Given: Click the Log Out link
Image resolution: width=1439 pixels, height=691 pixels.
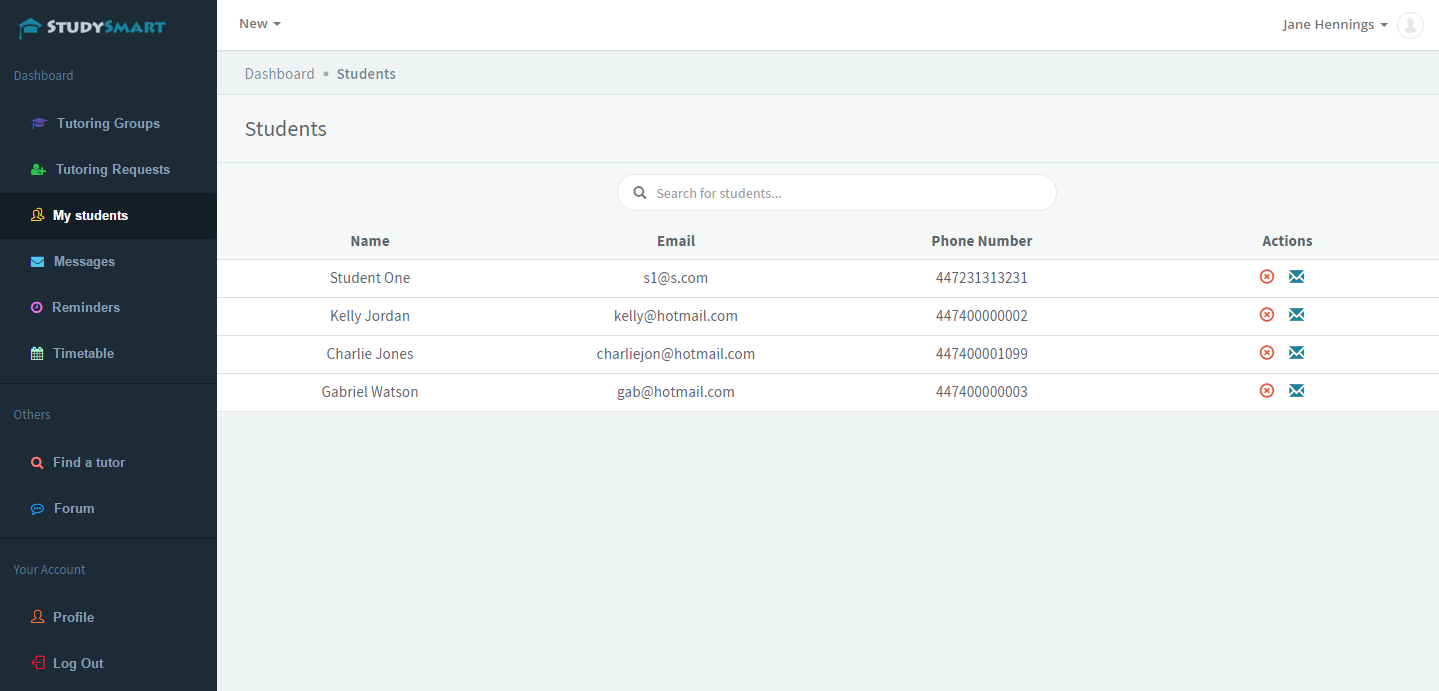Looking at the screenshot, I should click(78, 664).
